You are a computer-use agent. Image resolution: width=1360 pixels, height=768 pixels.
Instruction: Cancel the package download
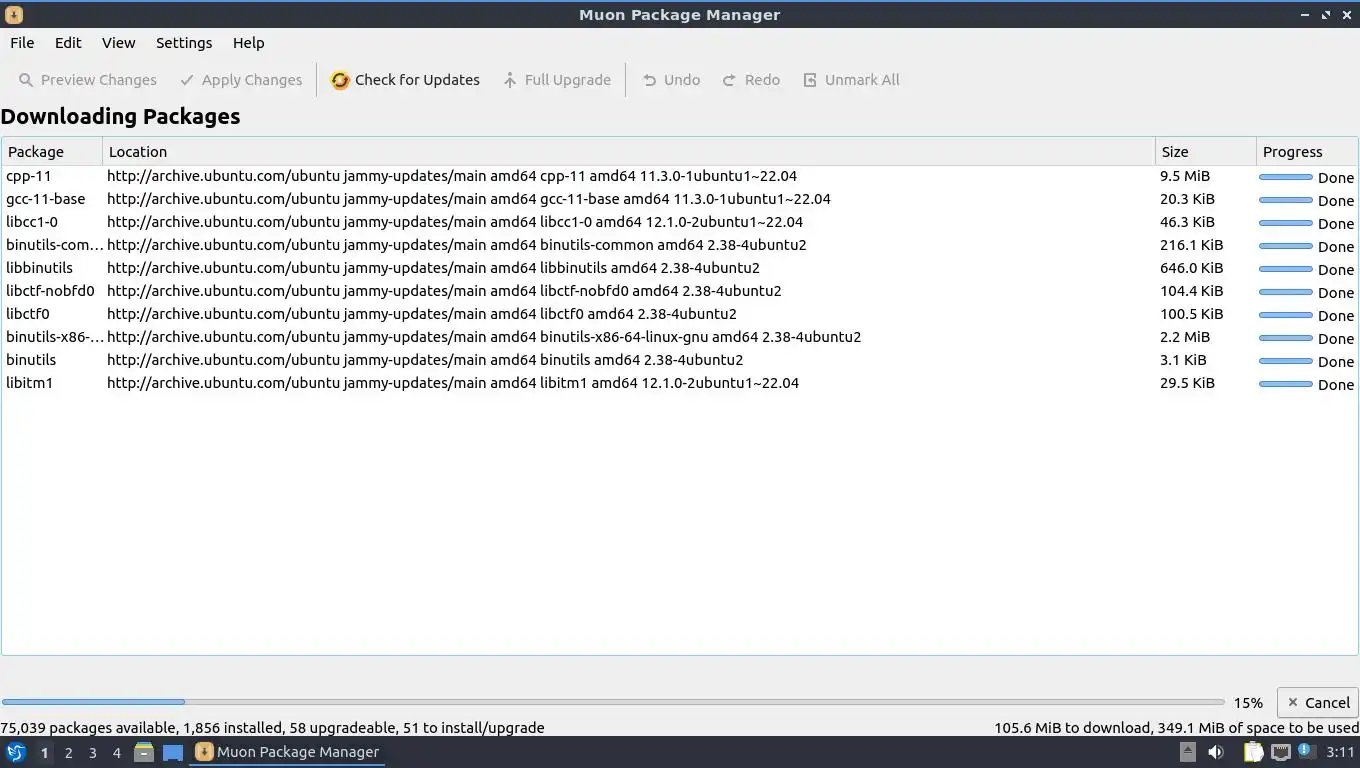pos(1318,703)
